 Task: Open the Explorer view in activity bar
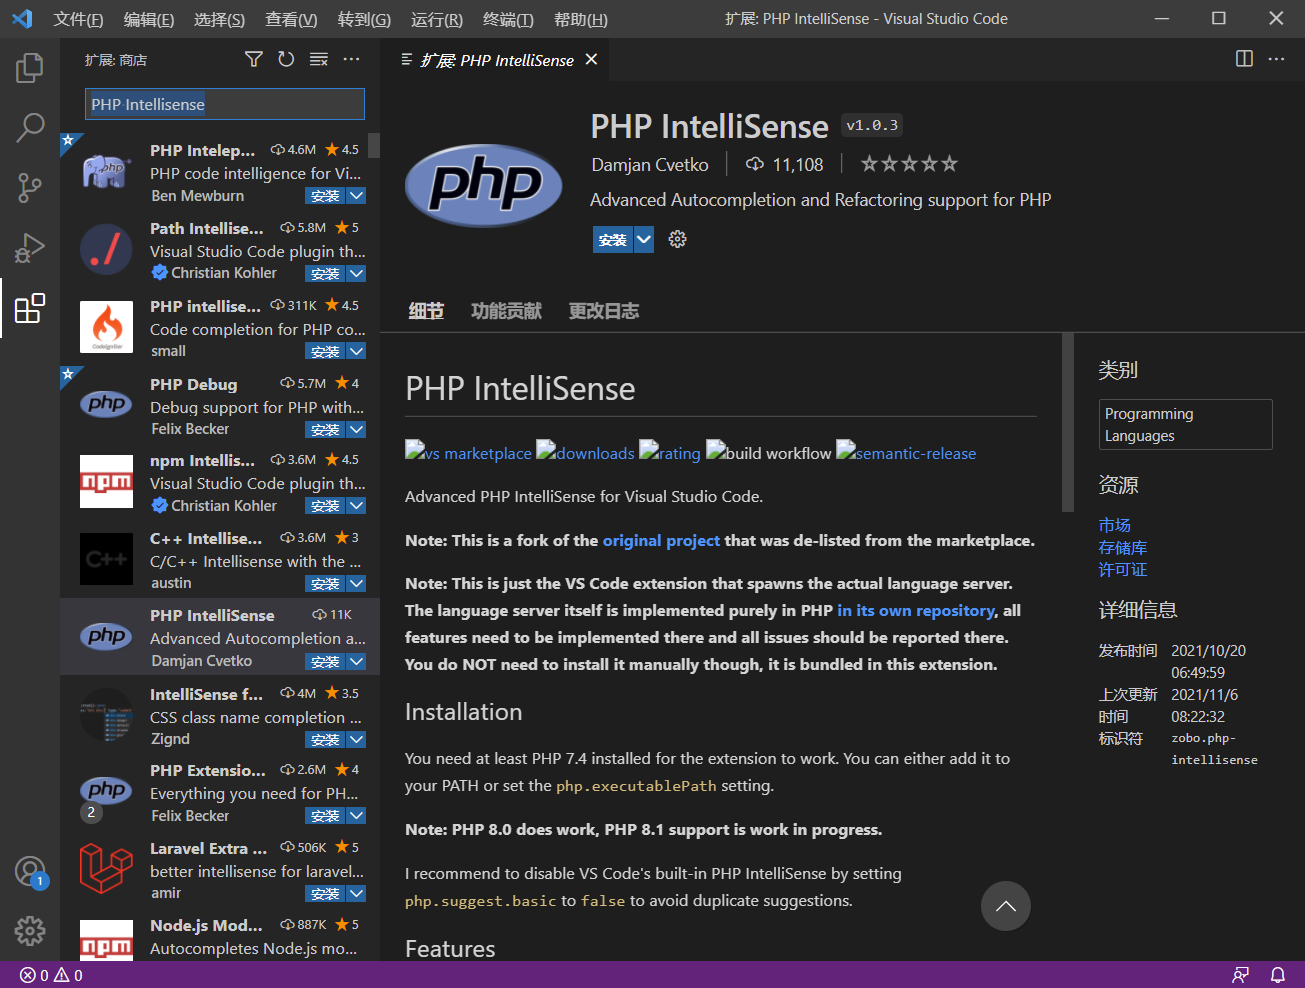coord(30,68)
